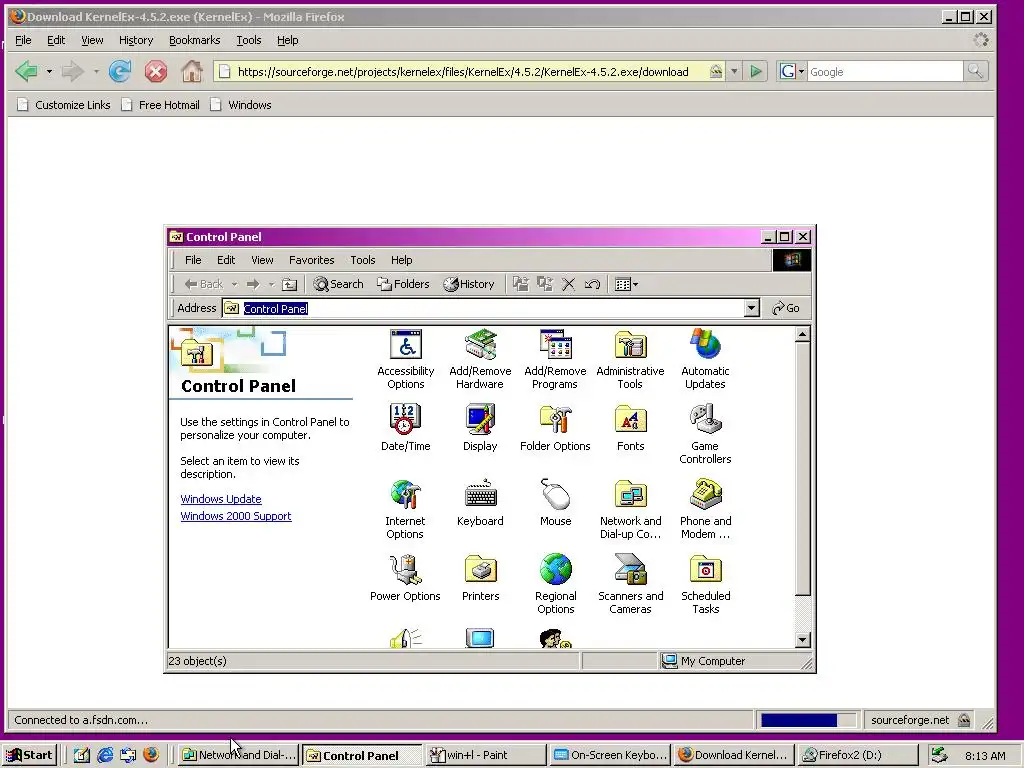Open Administrative Tools folder
The width and height of the screenshot is (1024, 768).
coord(630,359)
